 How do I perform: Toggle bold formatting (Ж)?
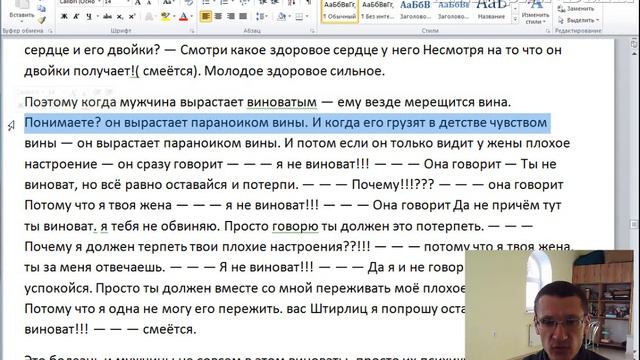click(64, 17)
